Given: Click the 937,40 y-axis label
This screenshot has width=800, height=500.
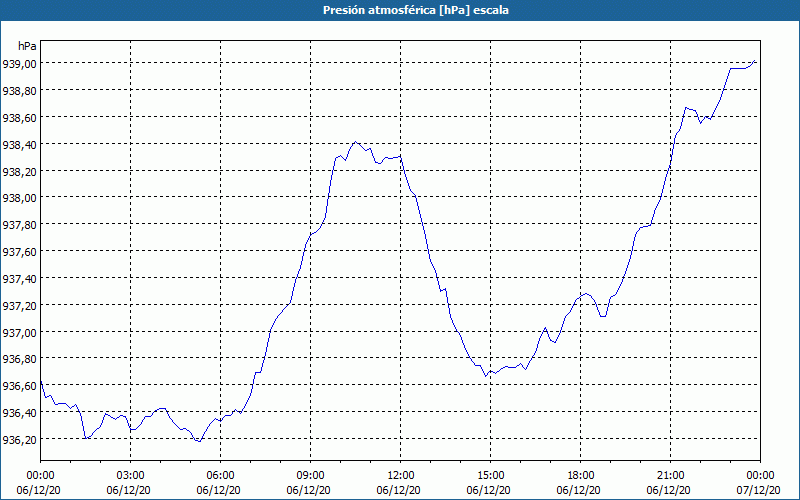Looking at the screenshot, I should pyautogui.click(x=19, y=279).
